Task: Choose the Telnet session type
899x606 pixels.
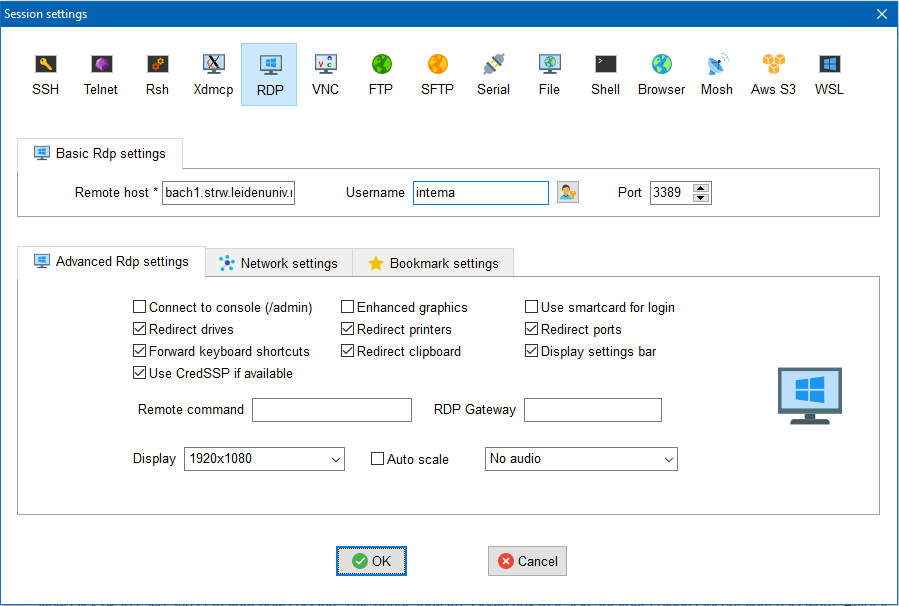Action: (x=100, y=75)
